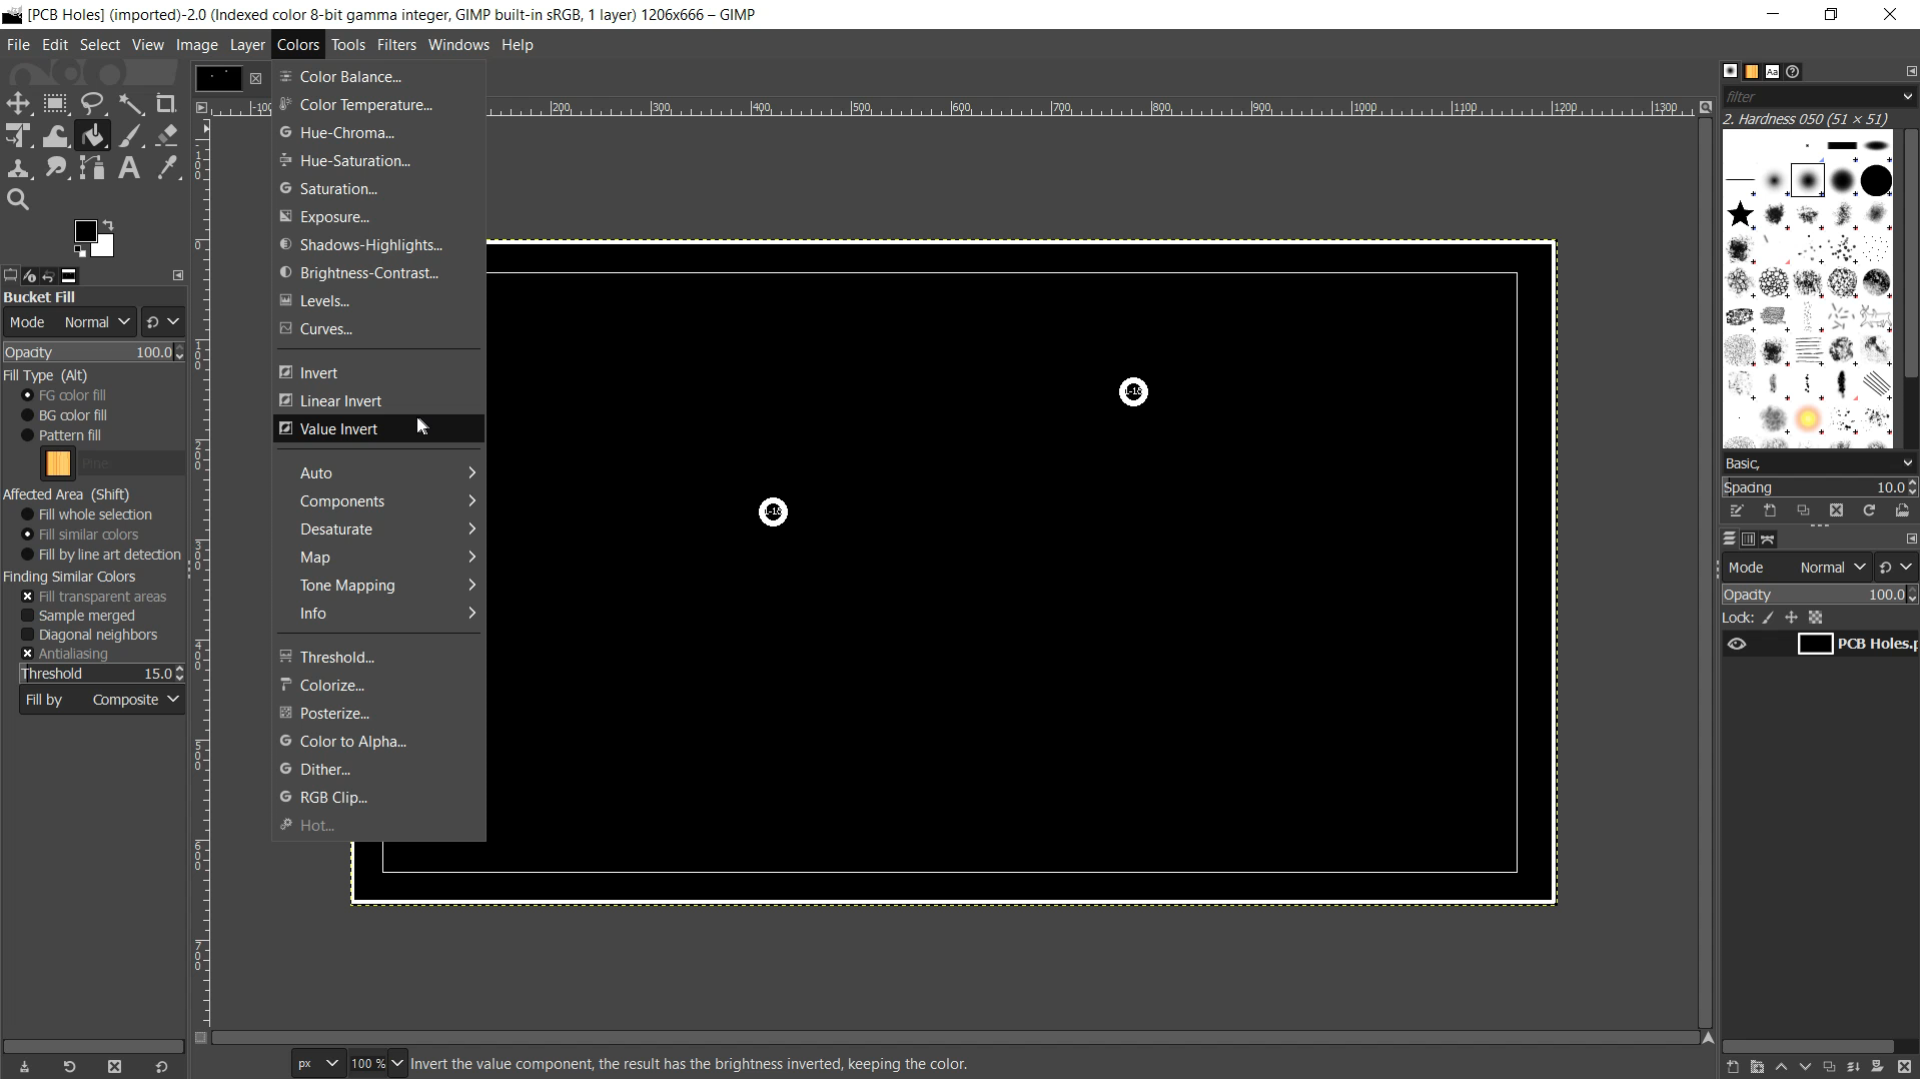The image size is (1920, 1080).
Task: Click Value Invert menu entry
Action: coord(339,429)
